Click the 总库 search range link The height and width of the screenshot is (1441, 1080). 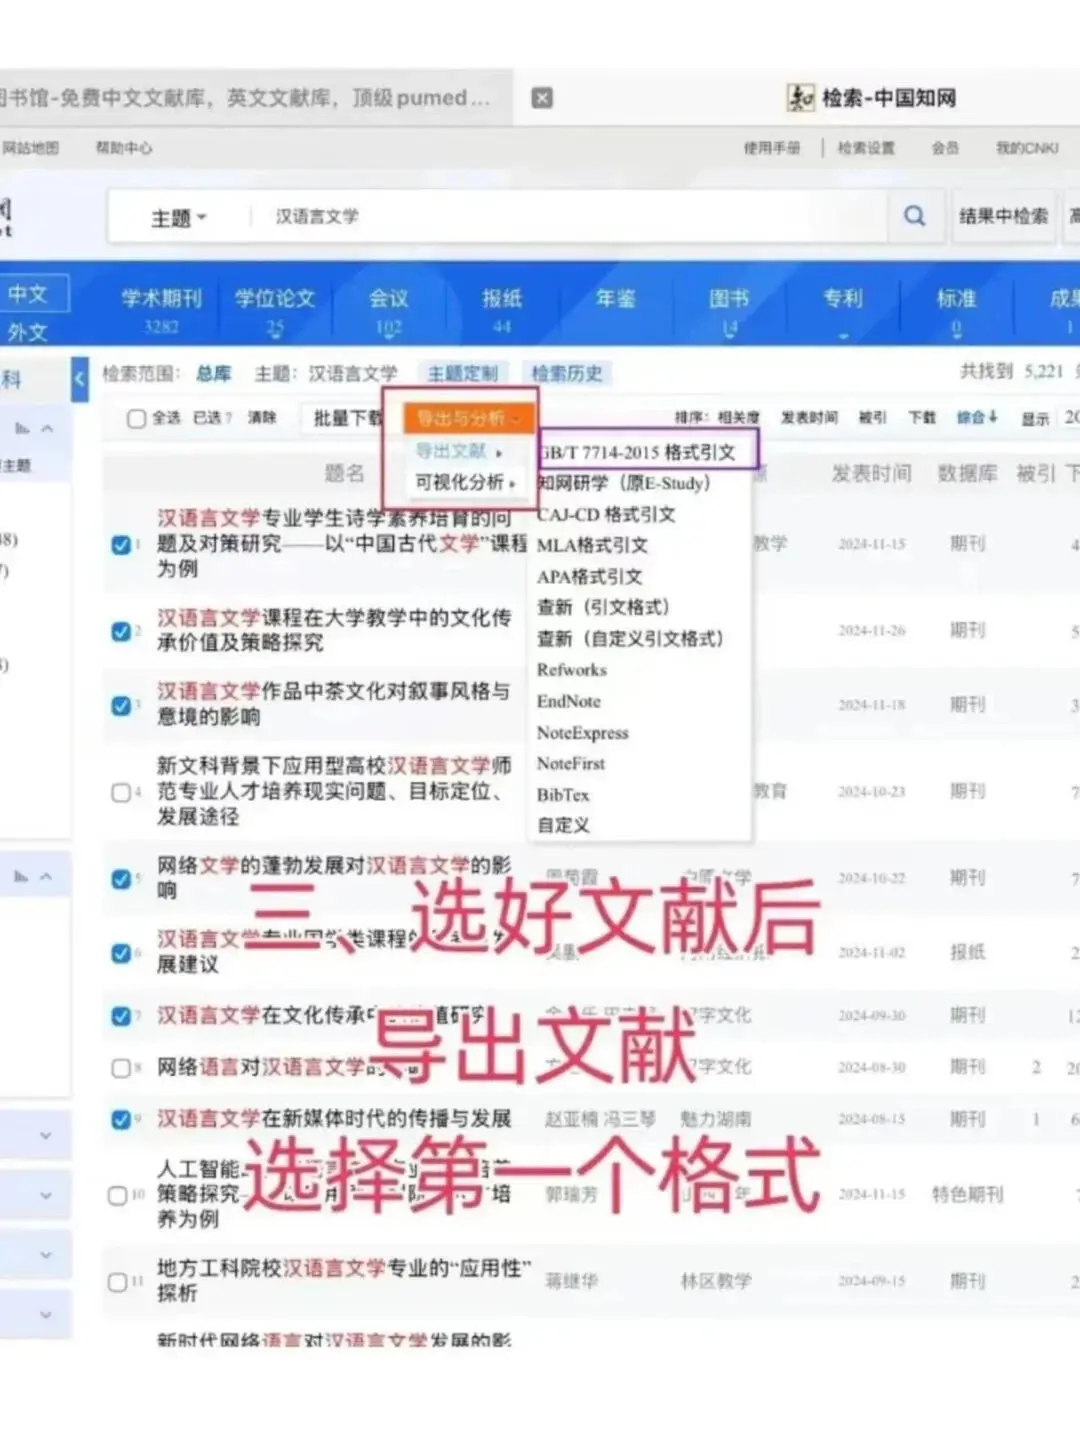pyautogui.click(x=213, y=373)
